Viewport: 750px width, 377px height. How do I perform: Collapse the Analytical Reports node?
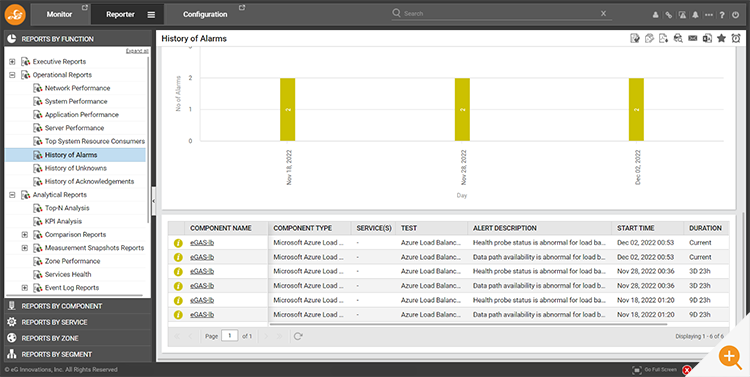pos(12,195)
